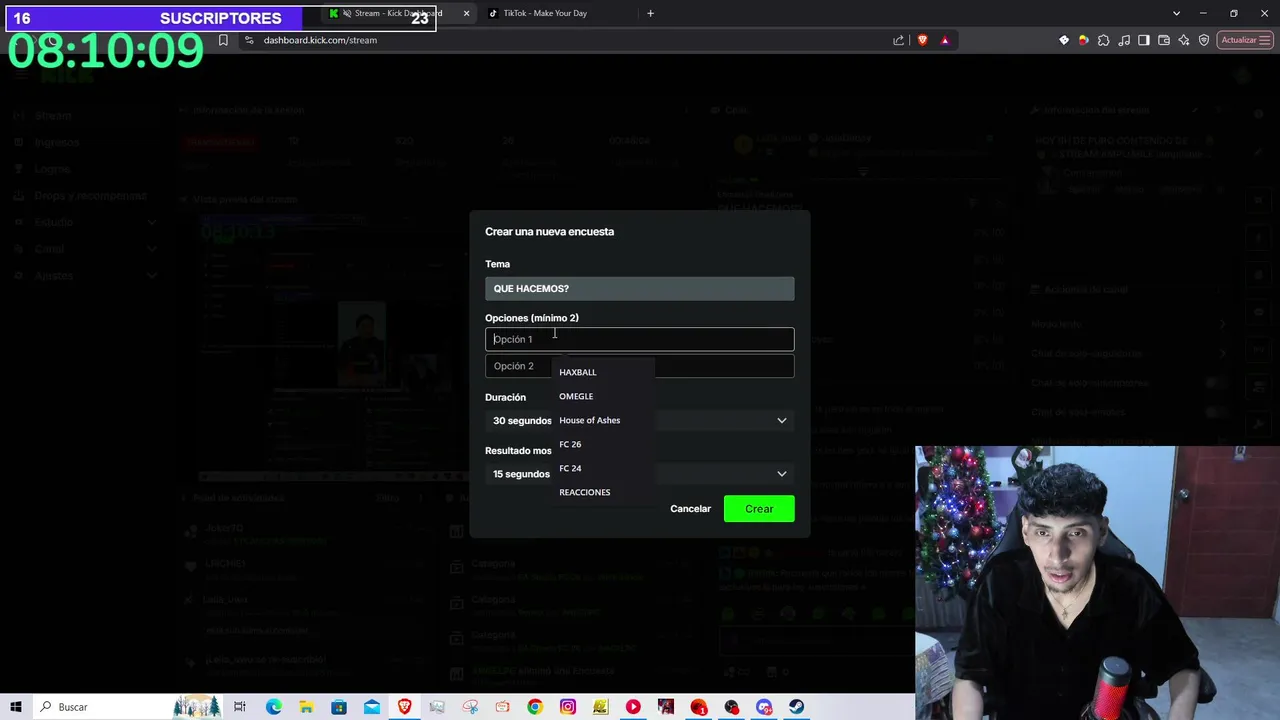
Task: Toggle the browser sidebar panel icon
Action: click(1145, 40)
